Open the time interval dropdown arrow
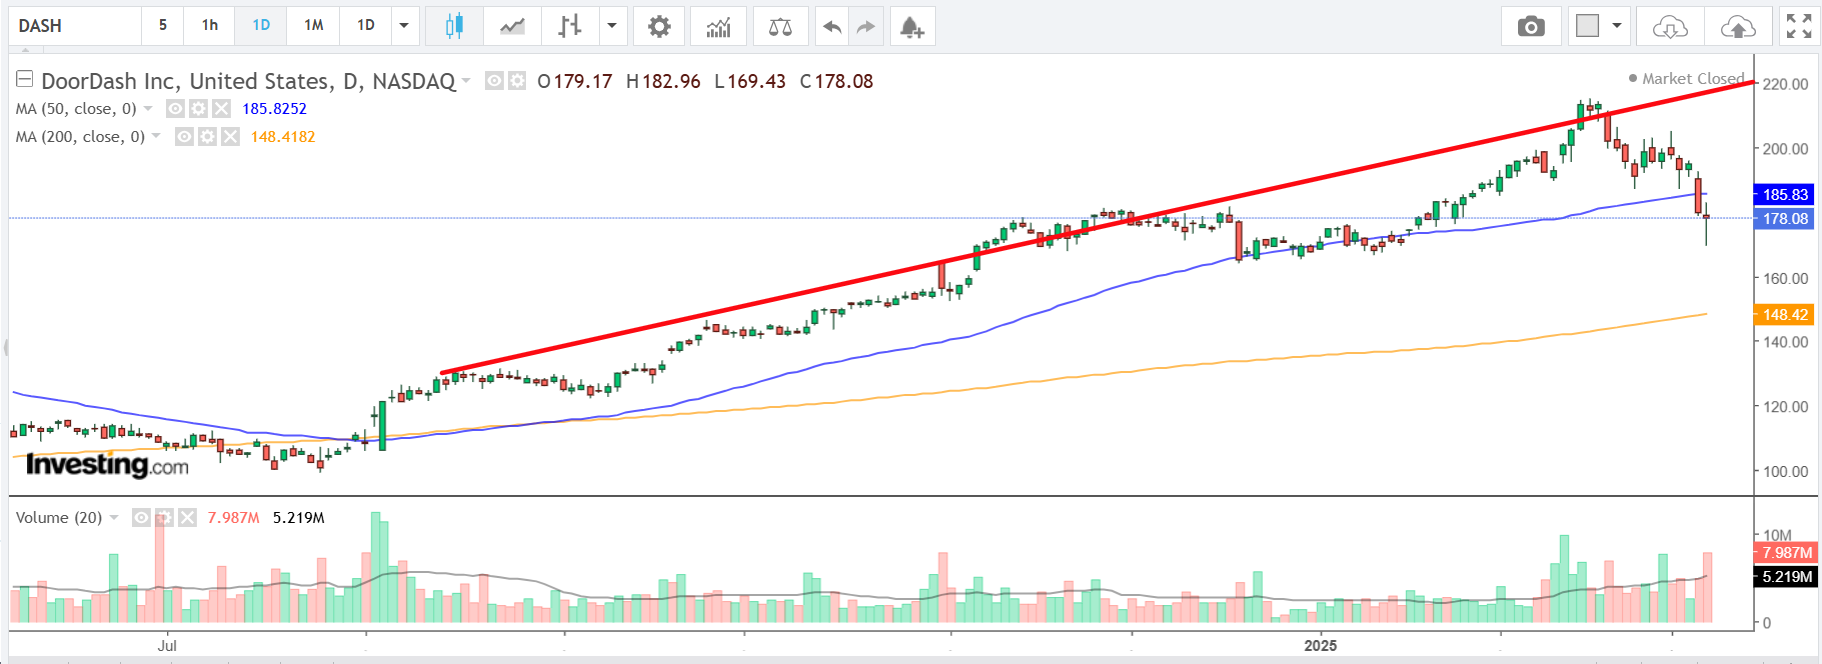 [404, 26]
